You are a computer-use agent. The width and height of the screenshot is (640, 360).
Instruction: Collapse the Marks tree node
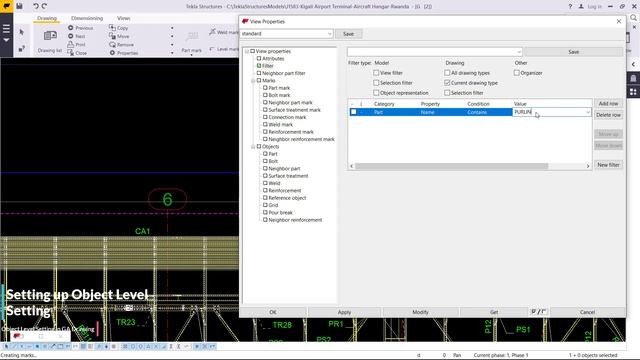[253, 81]
